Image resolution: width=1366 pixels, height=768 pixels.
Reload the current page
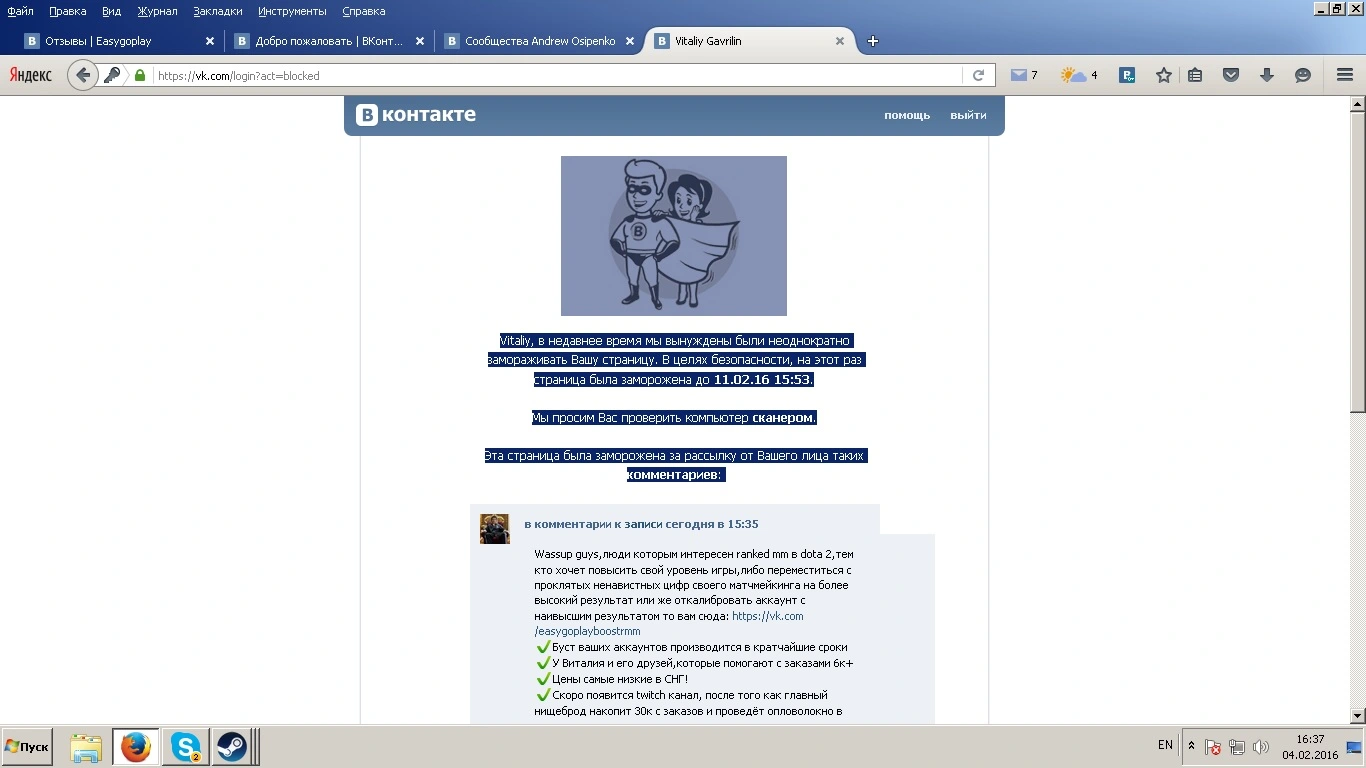[978, 75]
